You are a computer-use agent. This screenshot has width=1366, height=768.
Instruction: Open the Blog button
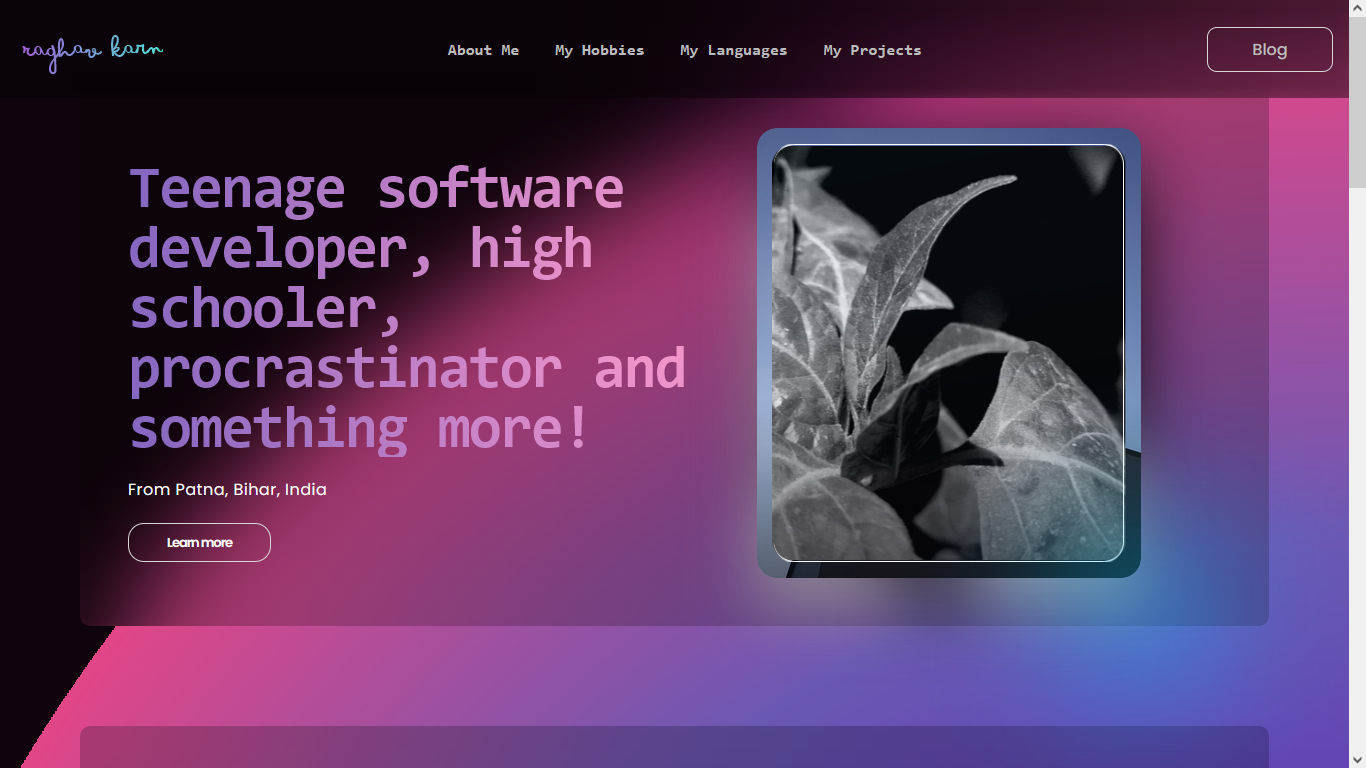point(1269,50)
